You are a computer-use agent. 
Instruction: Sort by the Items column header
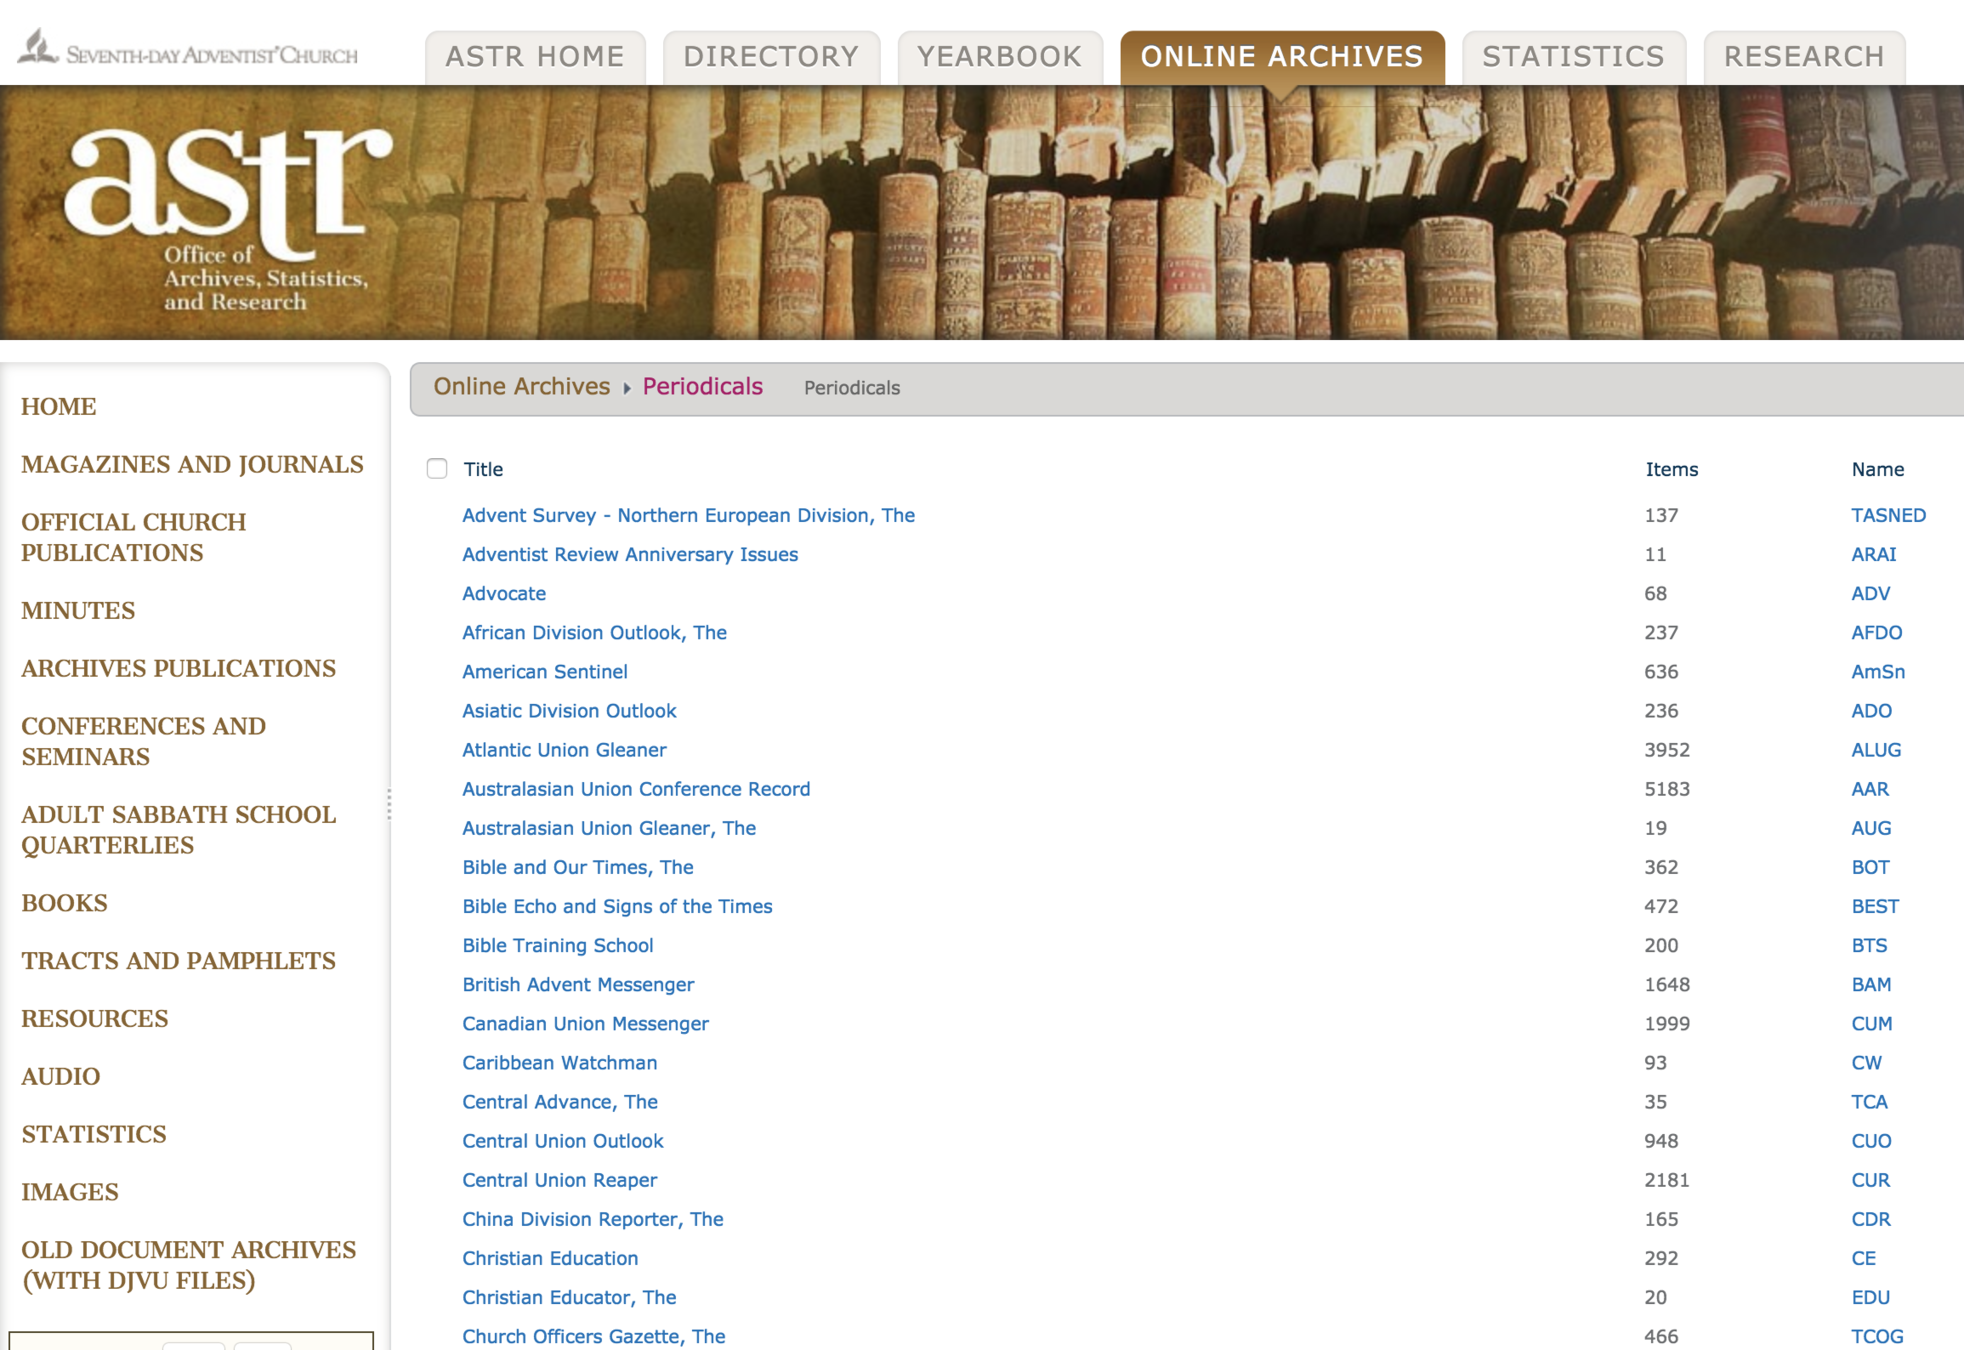1671,469
